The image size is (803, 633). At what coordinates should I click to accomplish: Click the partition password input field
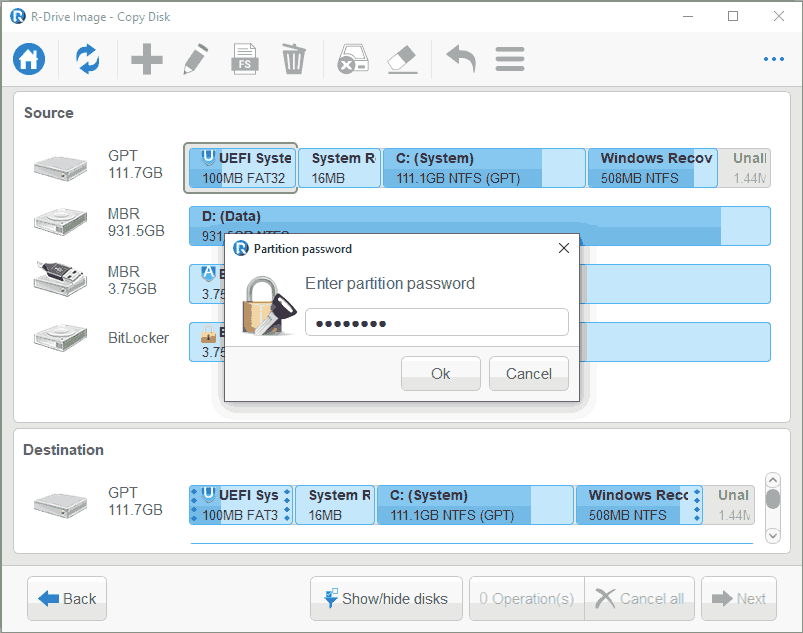pos(437,322)
